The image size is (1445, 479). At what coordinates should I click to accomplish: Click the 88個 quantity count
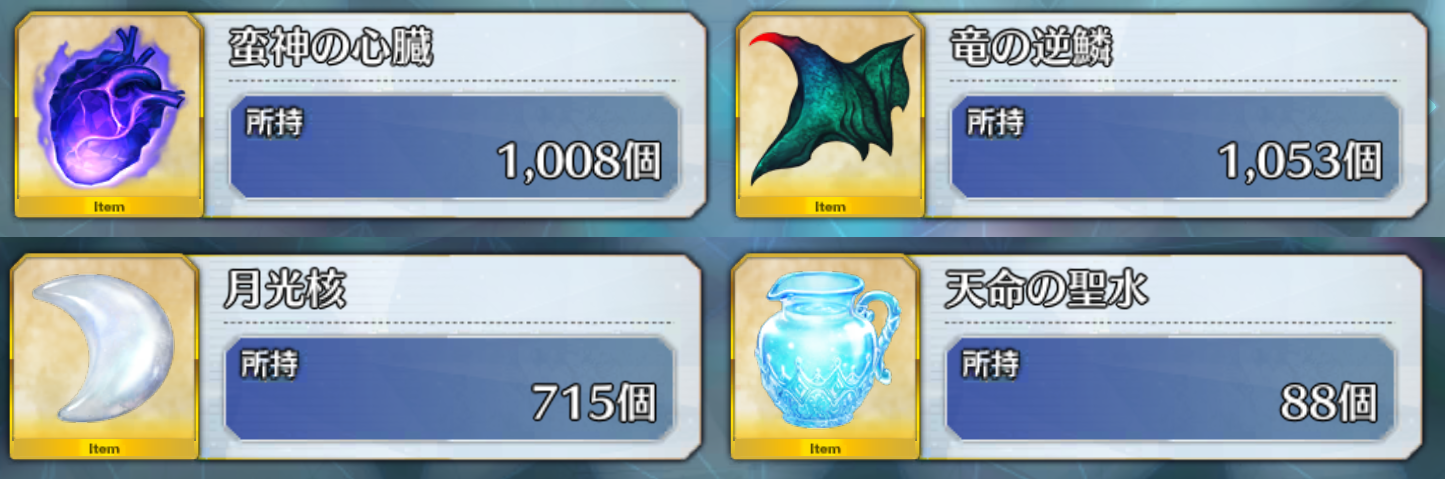[1329, 403]
